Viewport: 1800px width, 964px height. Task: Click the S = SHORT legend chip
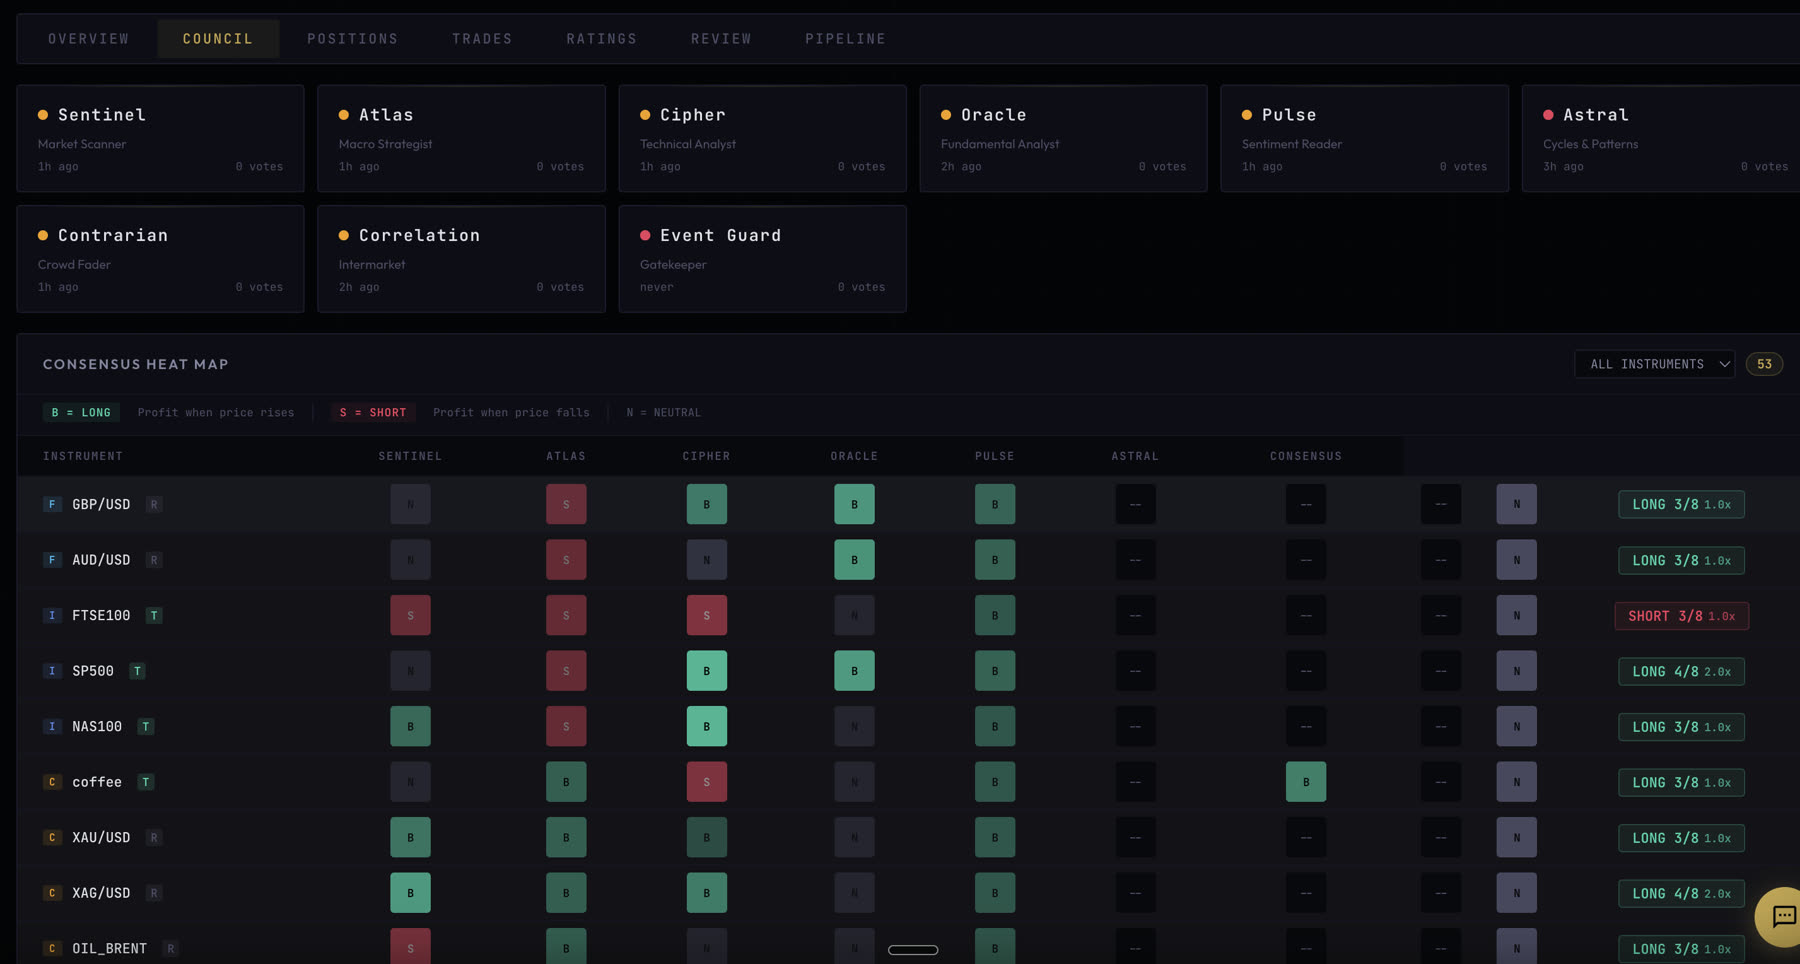click(x=373, y=412)
